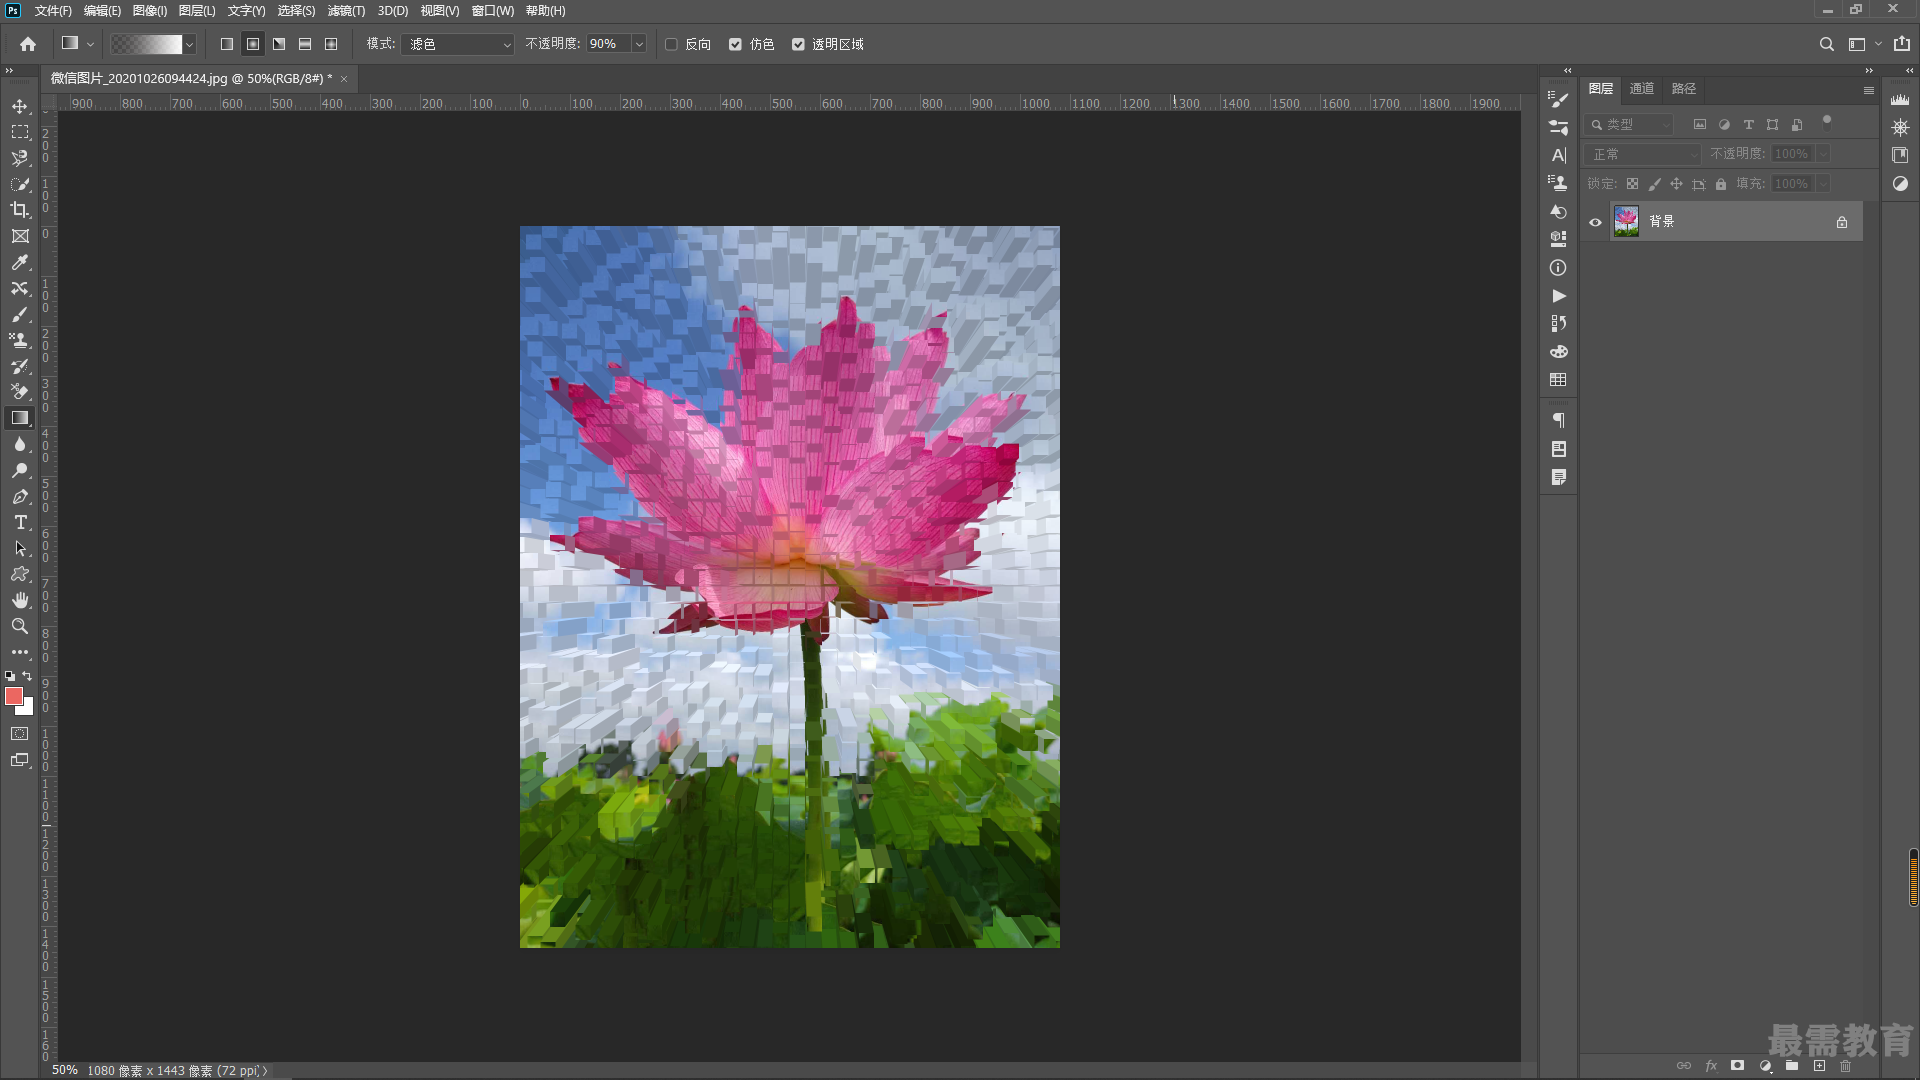Open the Actions play icon panel

[x=1558, y=296]
